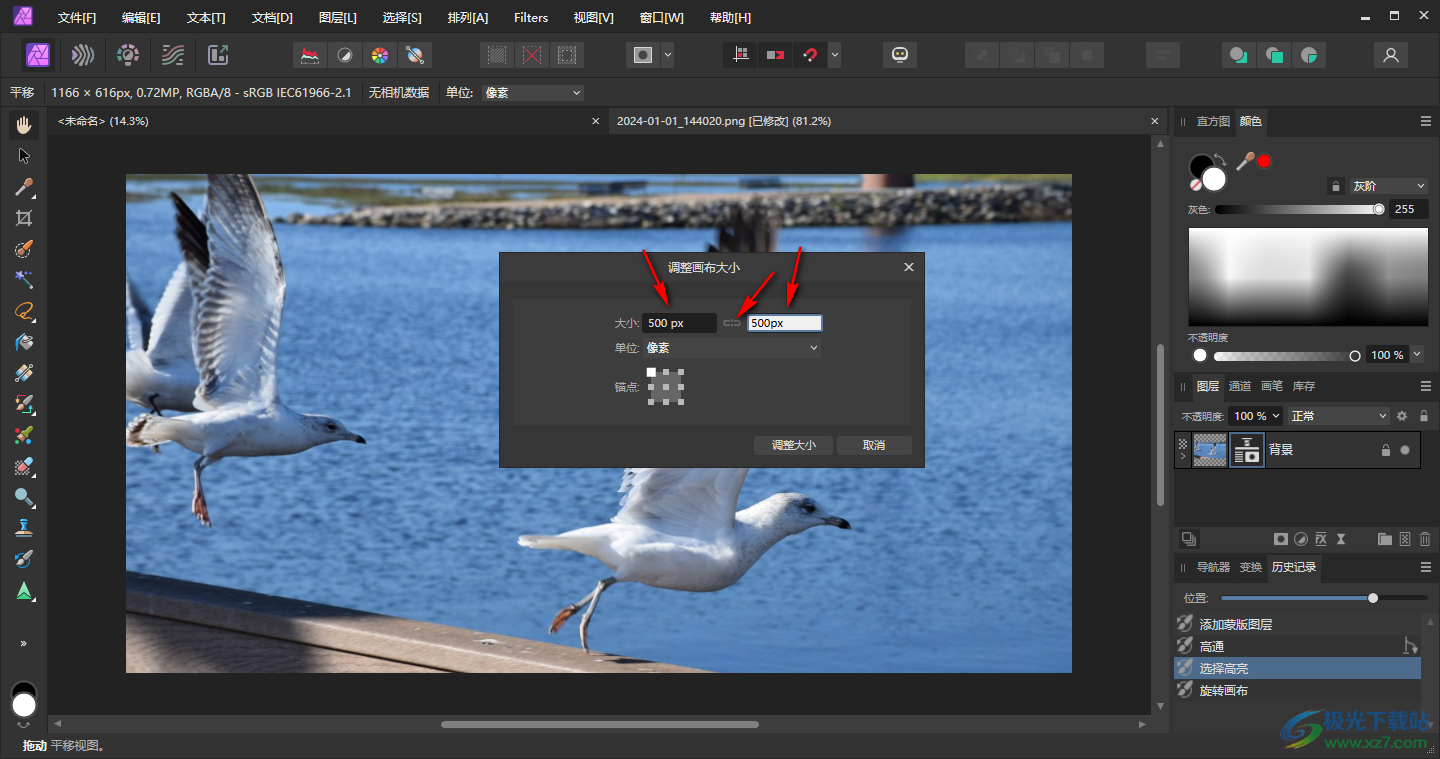Toggle the aspect ratio link icon
1440x759 pixels.
(732, 323)
